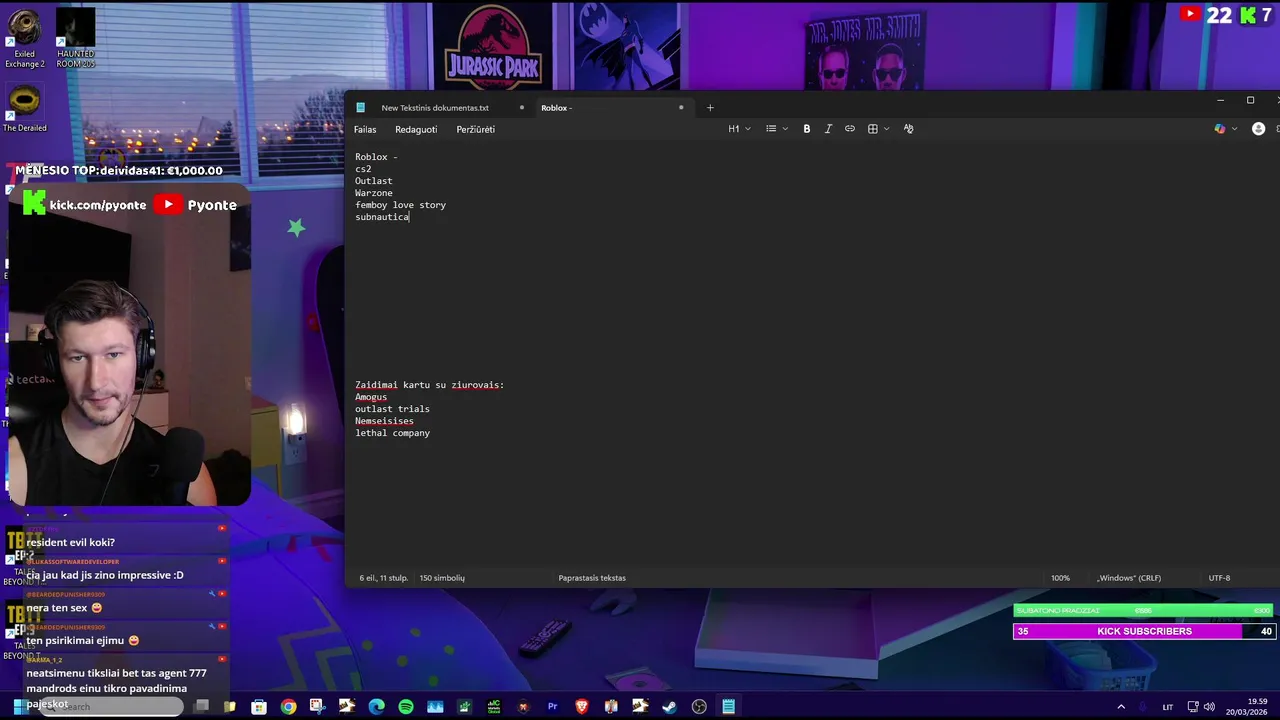Switch to New Tekstinis dokumentas.txt tab
Viewport: 1280px width, 720px height.
435,108
